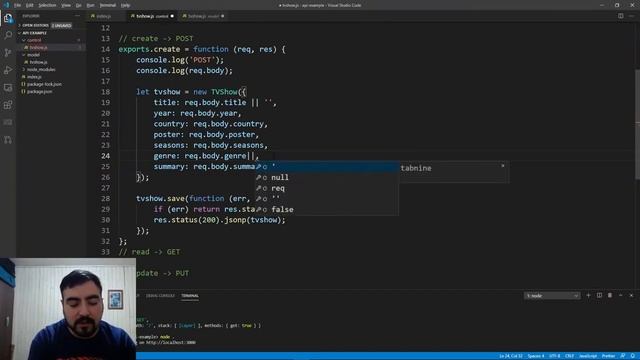Open the terminal selector dropdown showing node
640x360 pixels.
point(552,296)
